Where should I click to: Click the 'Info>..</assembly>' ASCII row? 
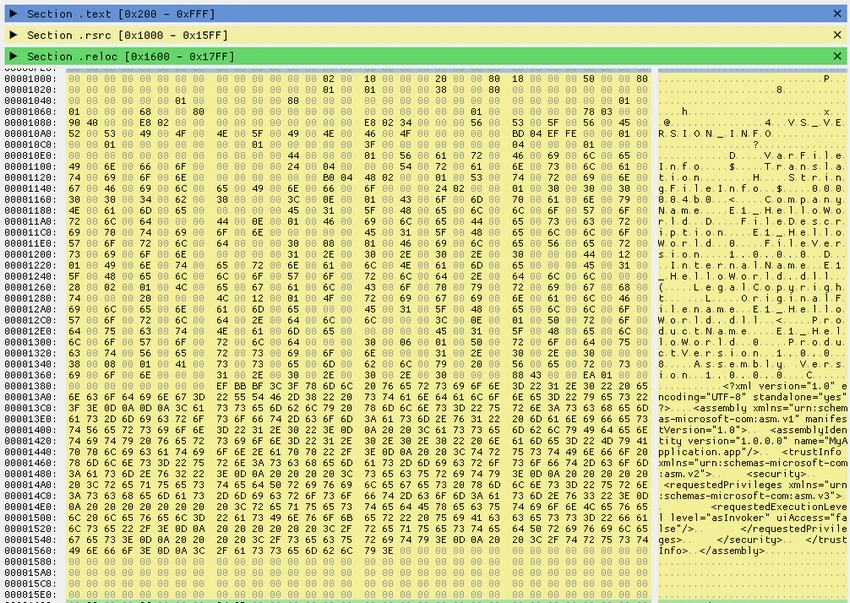(x=712, y=551)
